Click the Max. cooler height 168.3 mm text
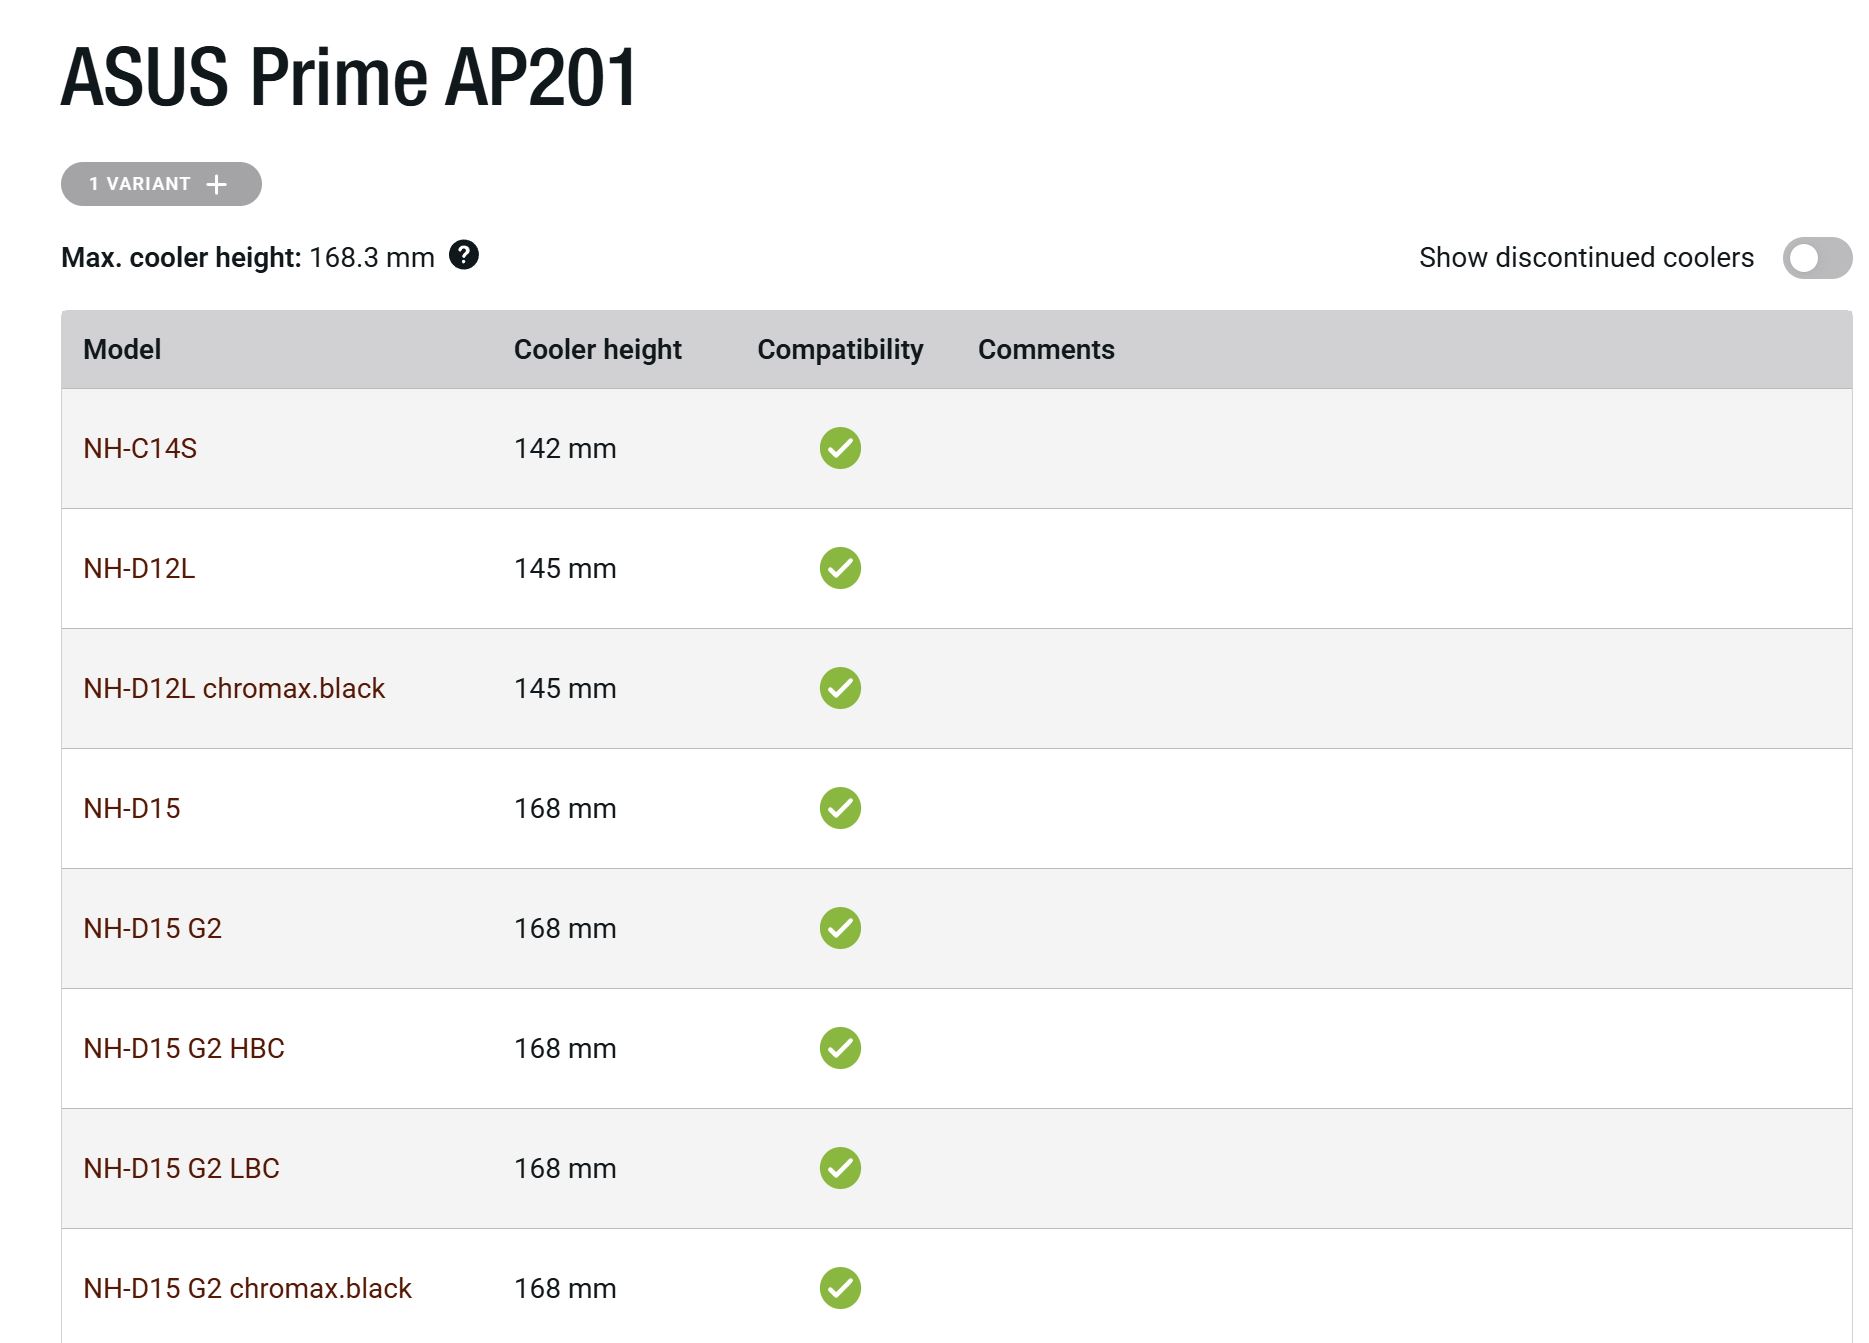The width and height of the screenshot is (1869, 1343). pos(248,257)
